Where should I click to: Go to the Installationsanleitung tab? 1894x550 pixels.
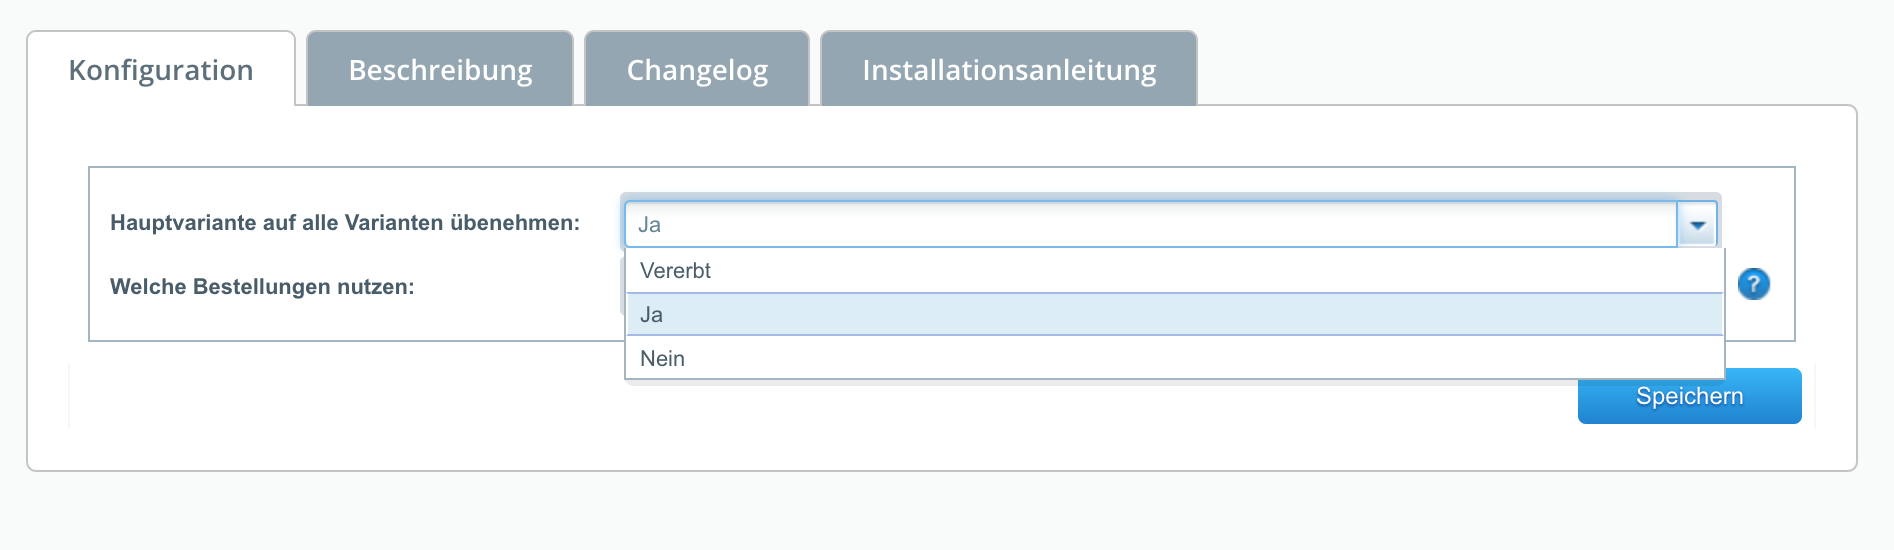[1009, 70]
